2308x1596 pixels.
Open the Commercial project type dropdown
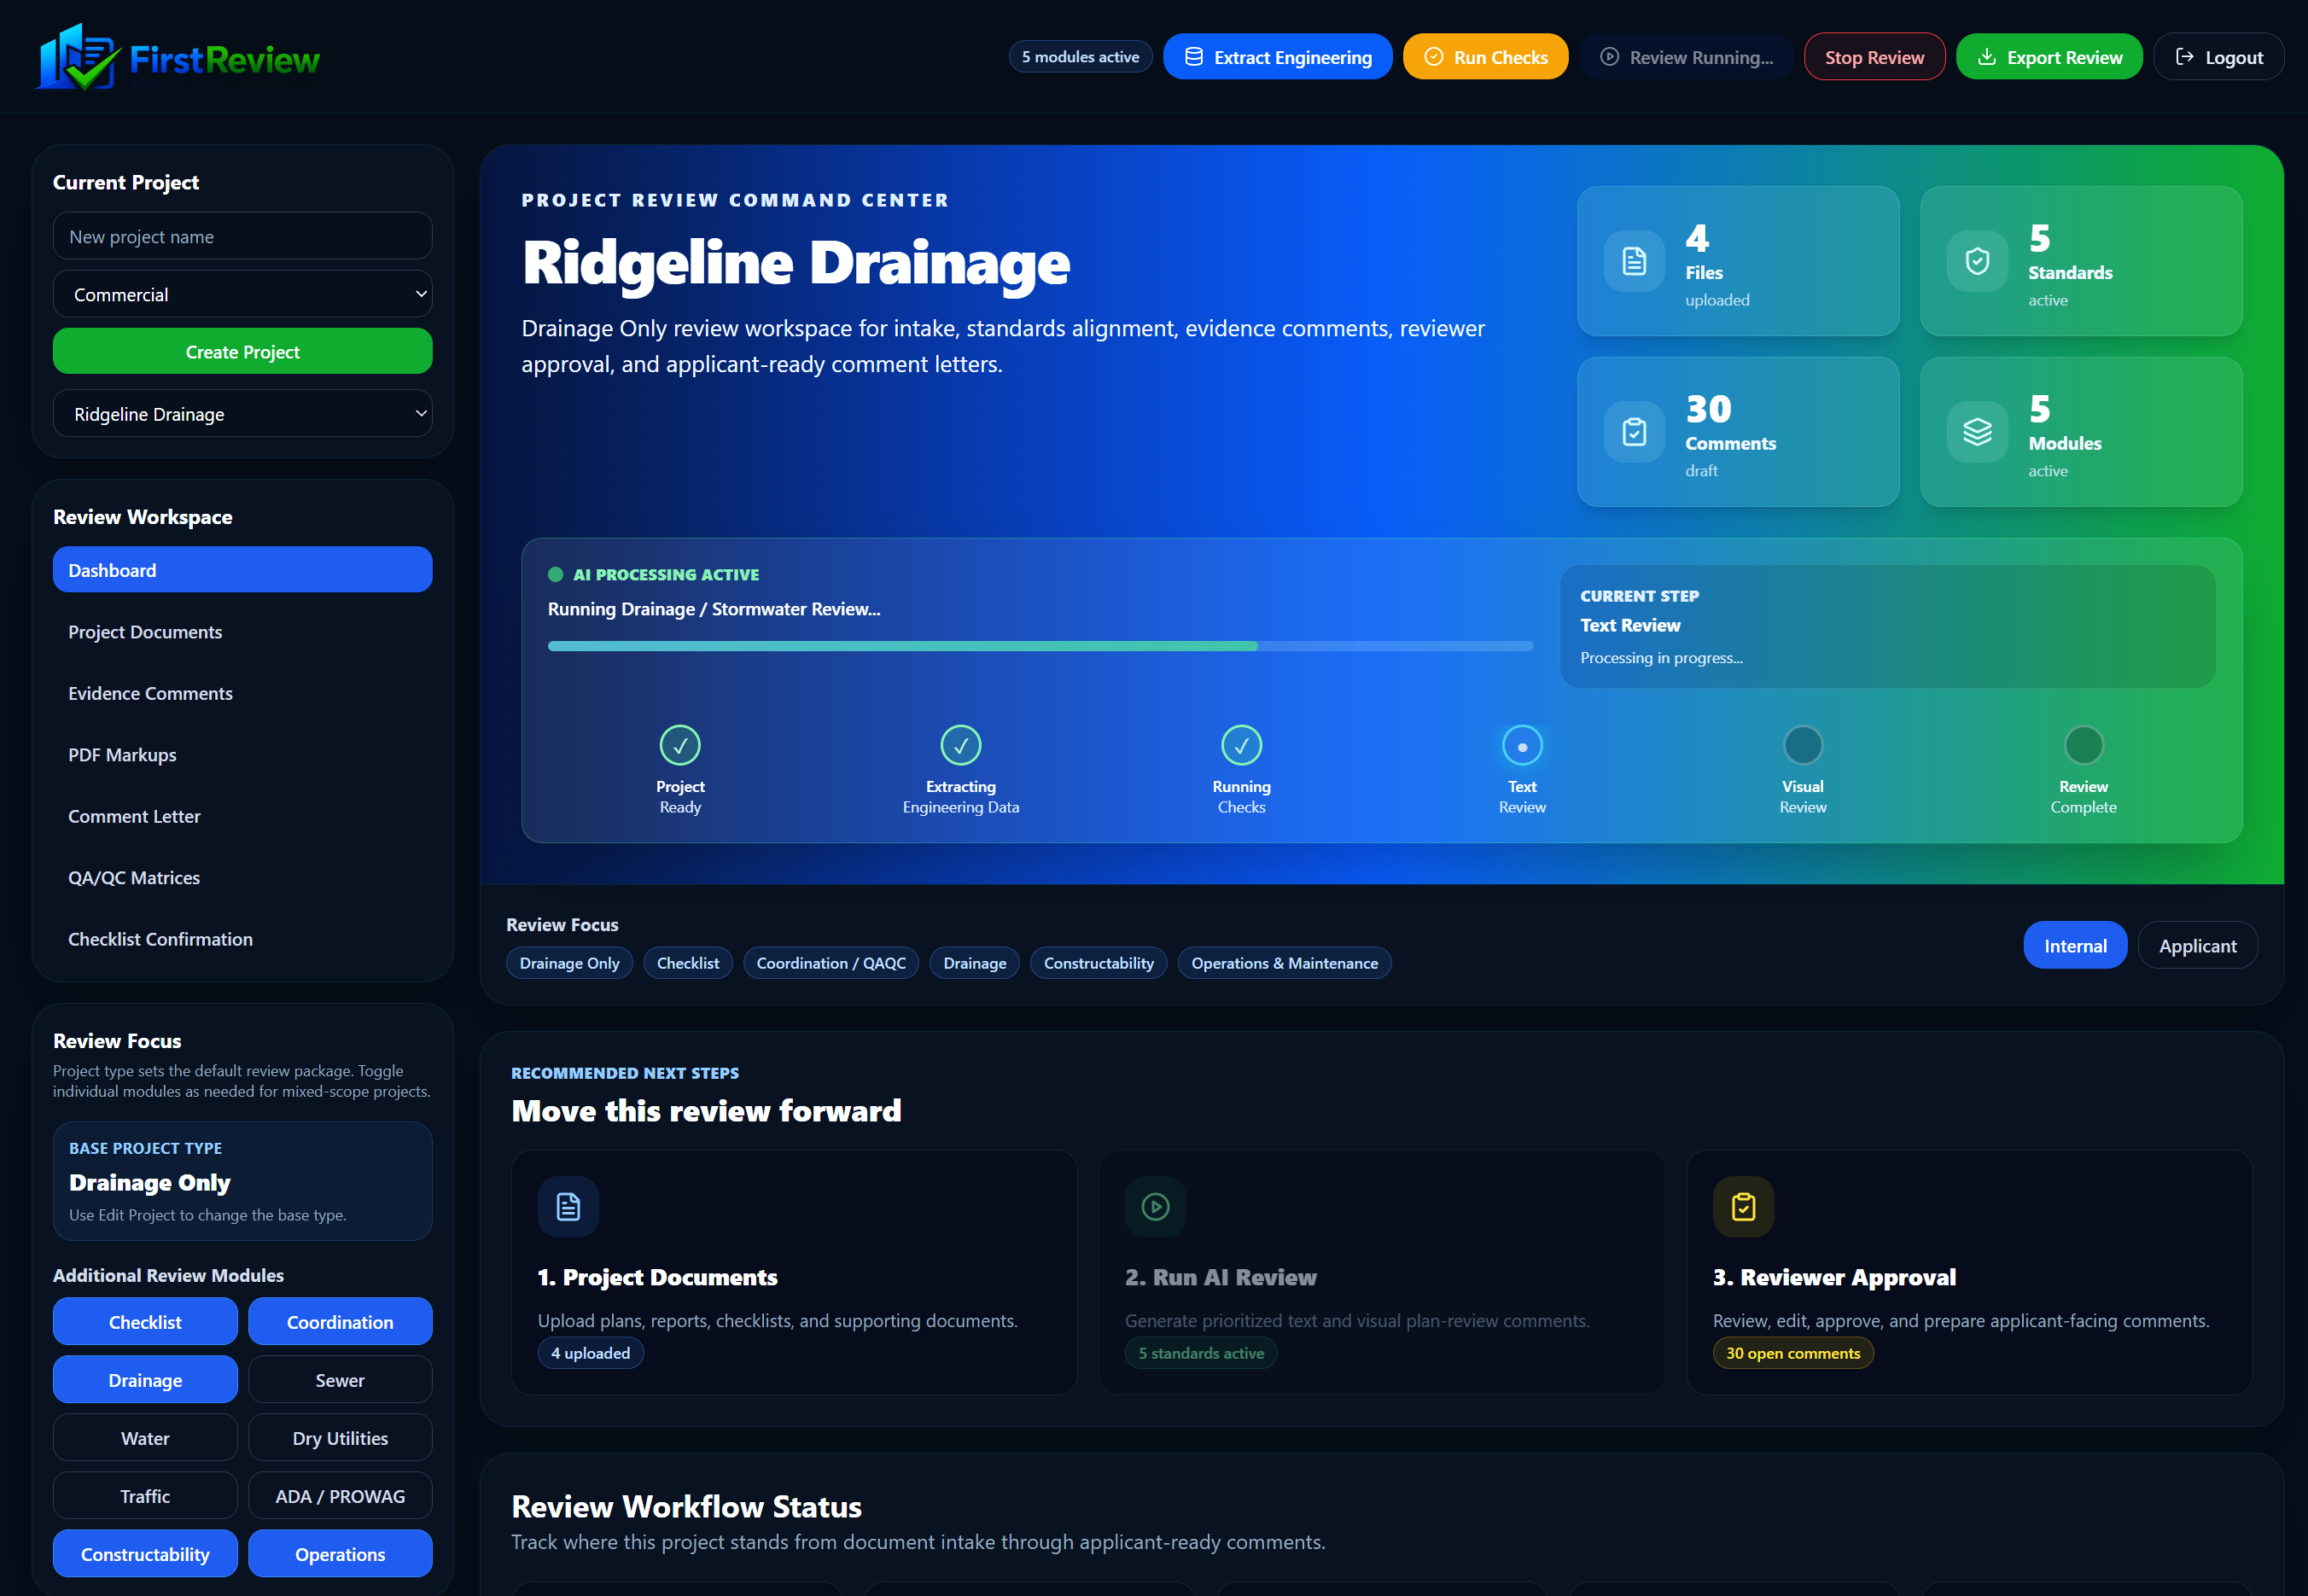click(x=243, y=294)
